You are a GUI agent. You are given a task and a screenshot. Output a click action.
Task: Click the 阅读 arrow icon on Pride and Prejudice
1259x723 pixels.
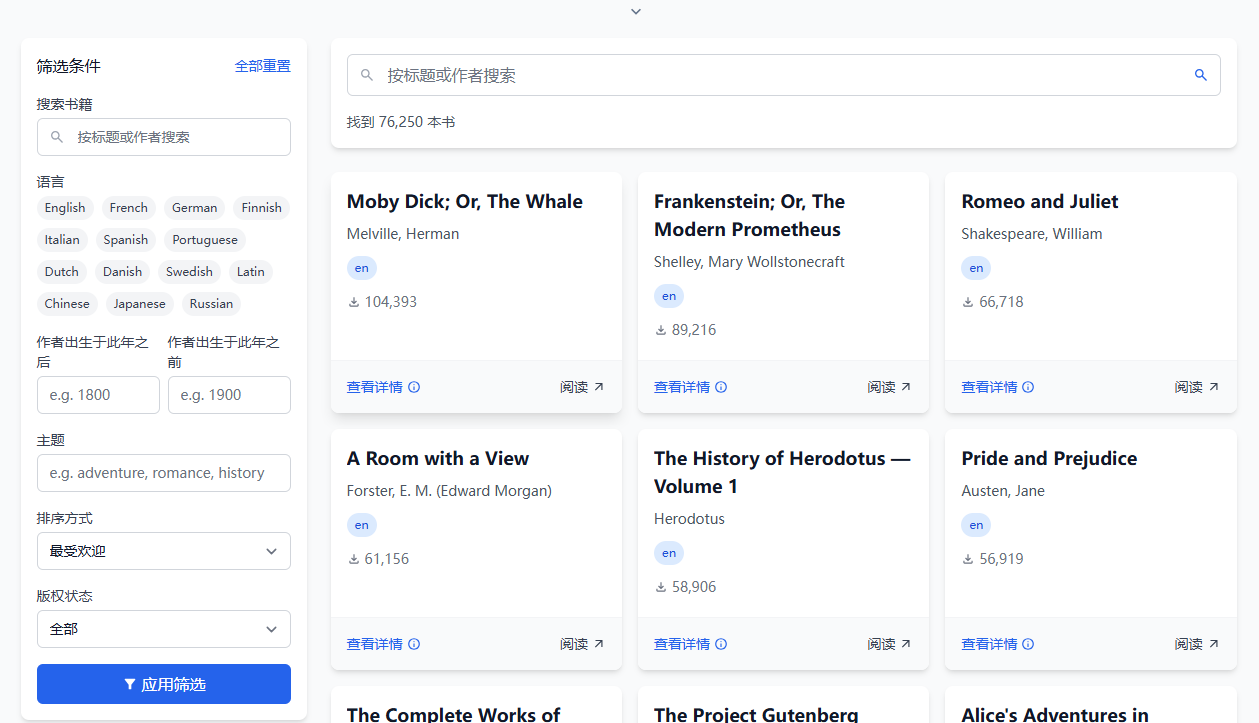pos(1213,644)
